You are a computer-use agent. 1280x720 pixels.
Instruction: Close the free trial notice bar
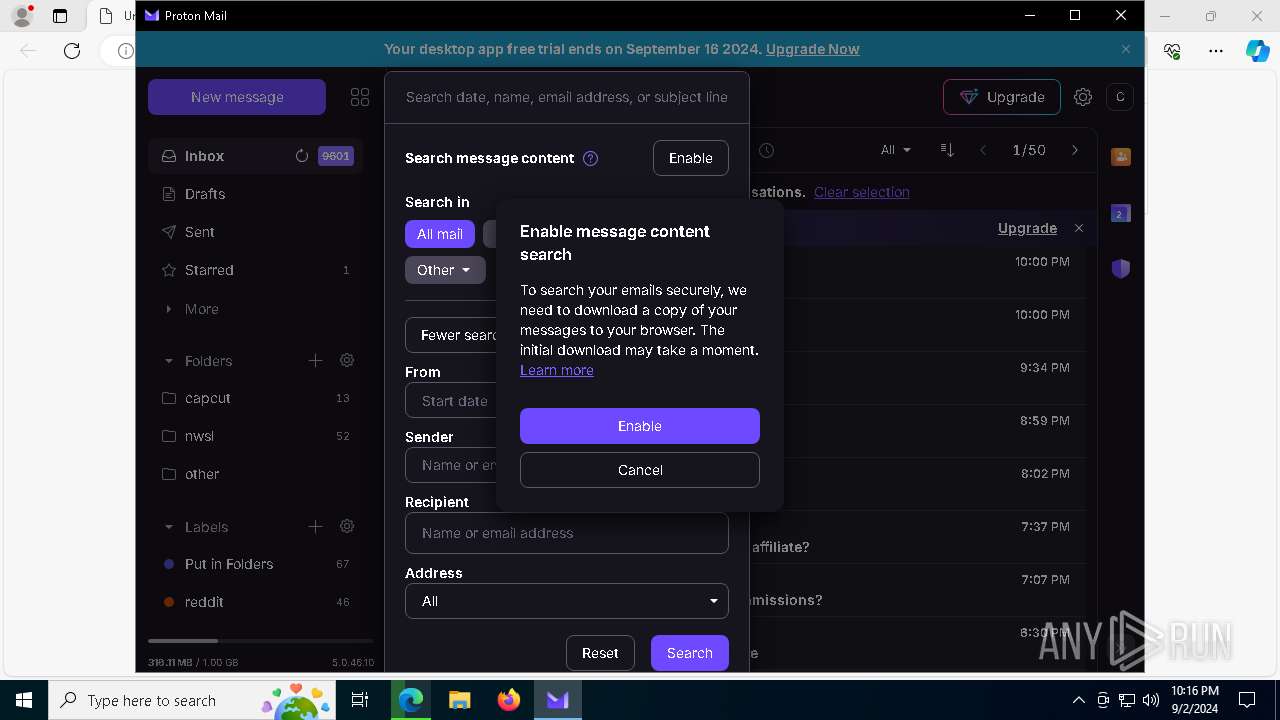click(x=1126, y=49)
